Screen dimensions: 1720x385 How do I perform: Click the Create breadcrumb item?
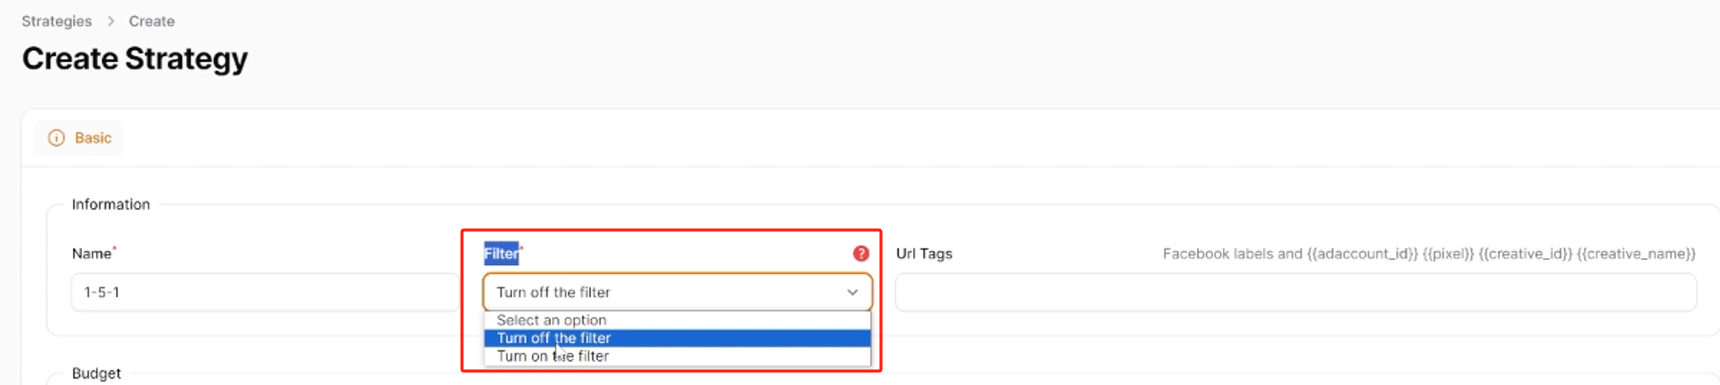pos(152,21)
